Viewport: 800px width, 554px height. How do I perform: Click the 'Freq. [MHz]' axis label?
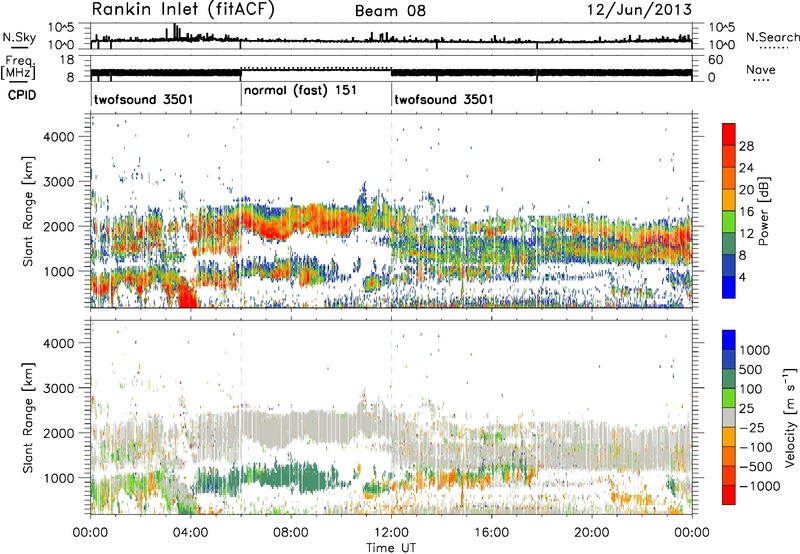pyautogui.click(x=18, y=68)
